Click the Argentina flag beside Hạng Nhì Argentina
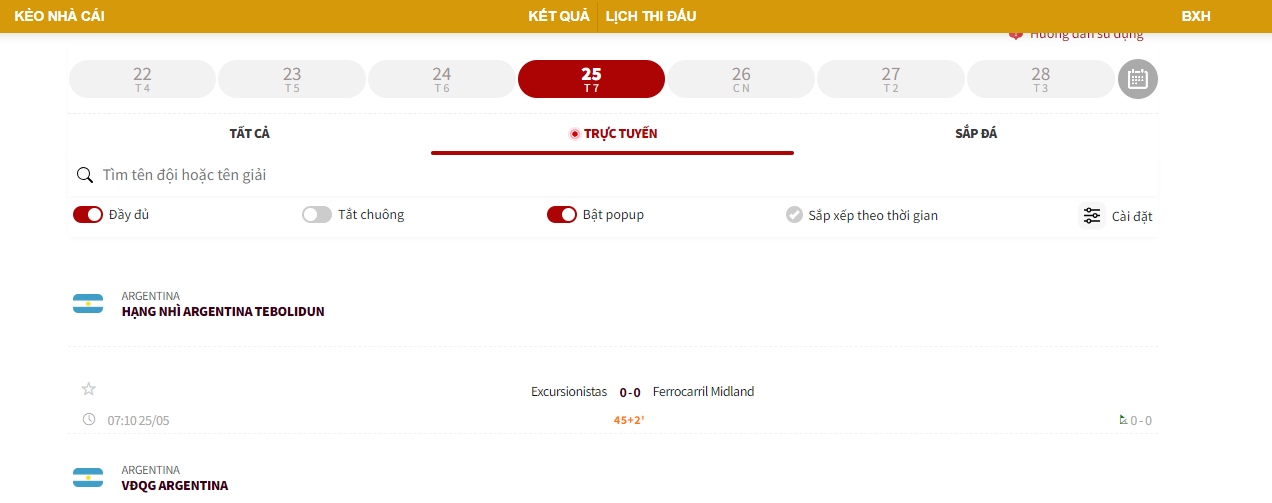This screenshot has height=503, width=1272. click(88, 303)
